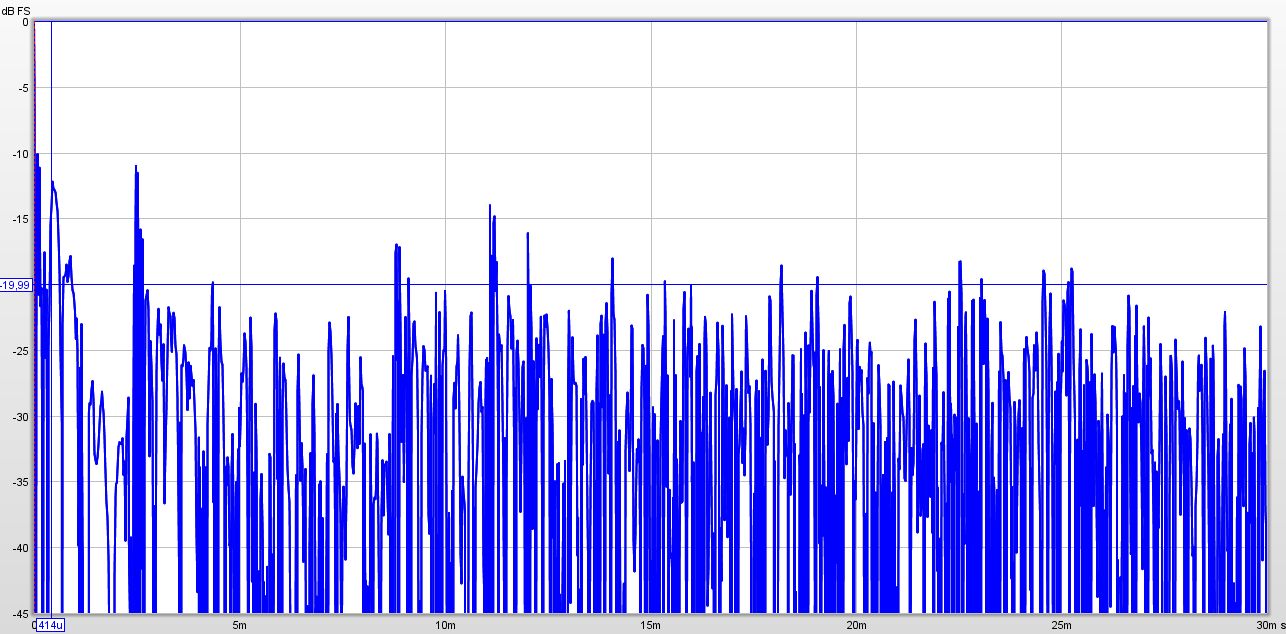This screenshot has height=634, width=1286.
Task: Click the -15 label on the vertical axis
Action: tap(23, 220)
